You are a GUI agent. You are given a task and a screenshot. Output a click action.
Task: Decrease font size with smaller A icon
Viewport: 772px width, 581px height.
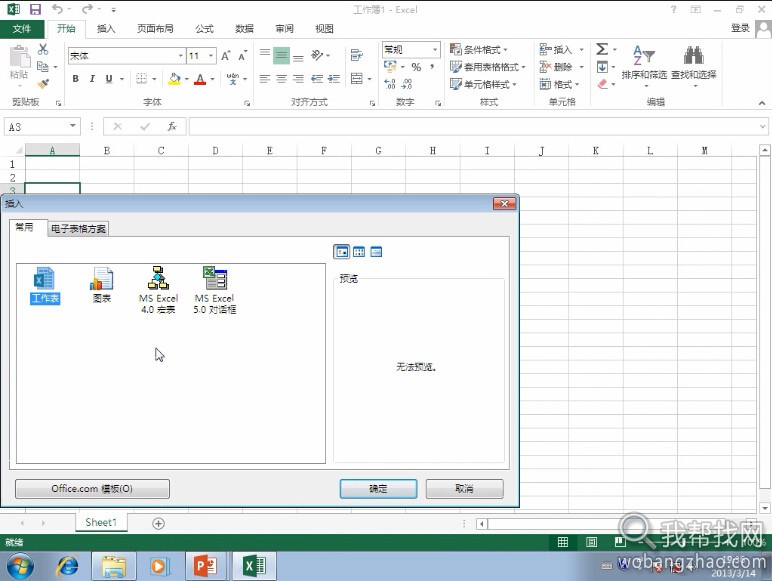coord(242,56)
